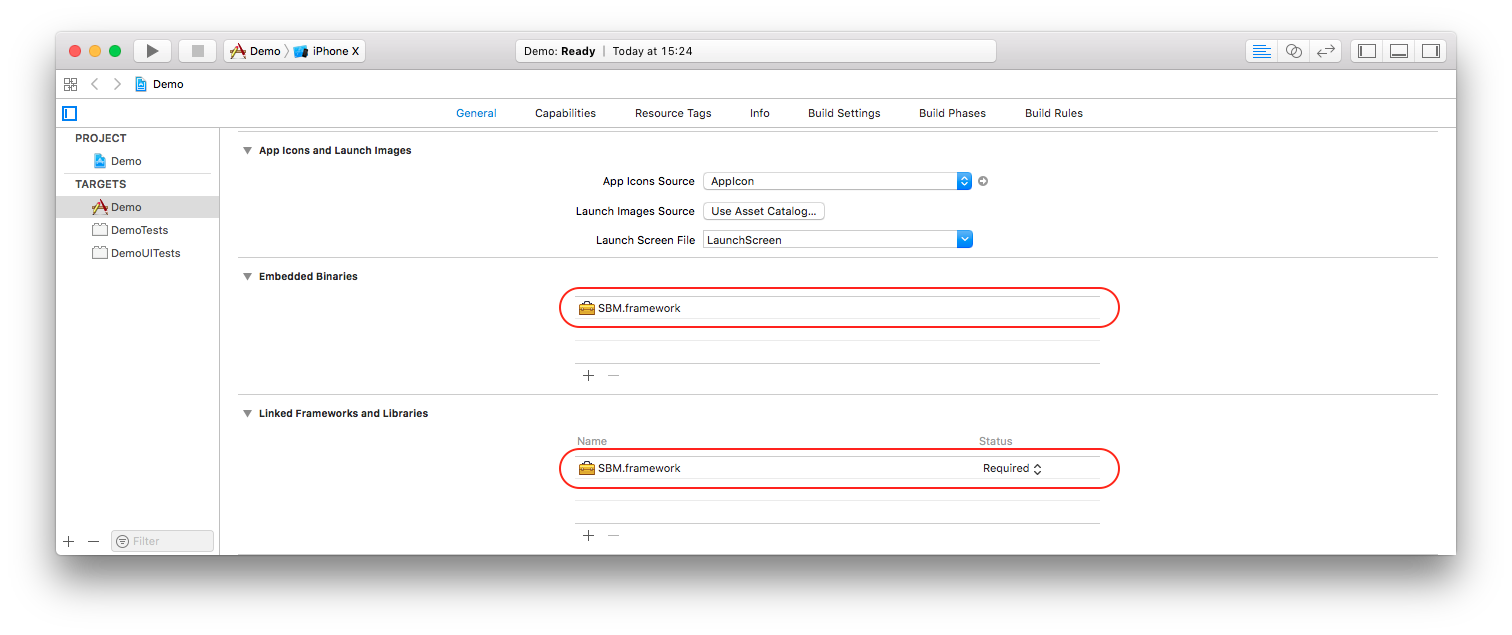Switch to the General tab
The image size is (1512, 635).
point(476,113)
